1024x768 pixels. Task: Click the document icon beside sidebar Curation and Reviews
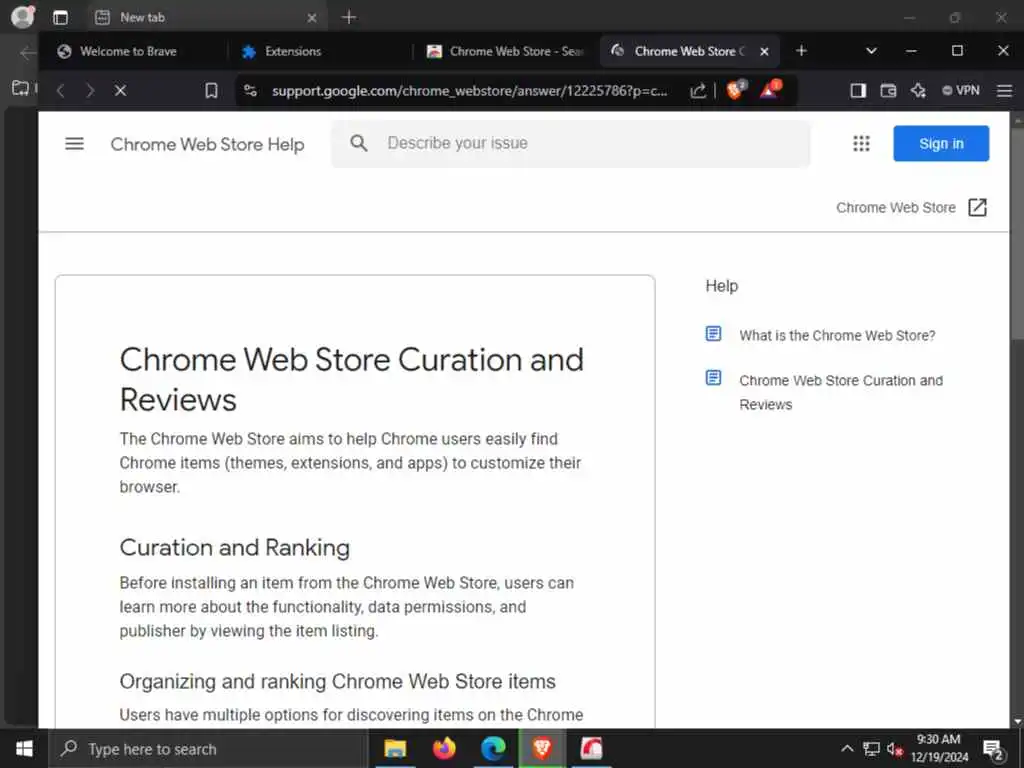click(x=713, y=377)
